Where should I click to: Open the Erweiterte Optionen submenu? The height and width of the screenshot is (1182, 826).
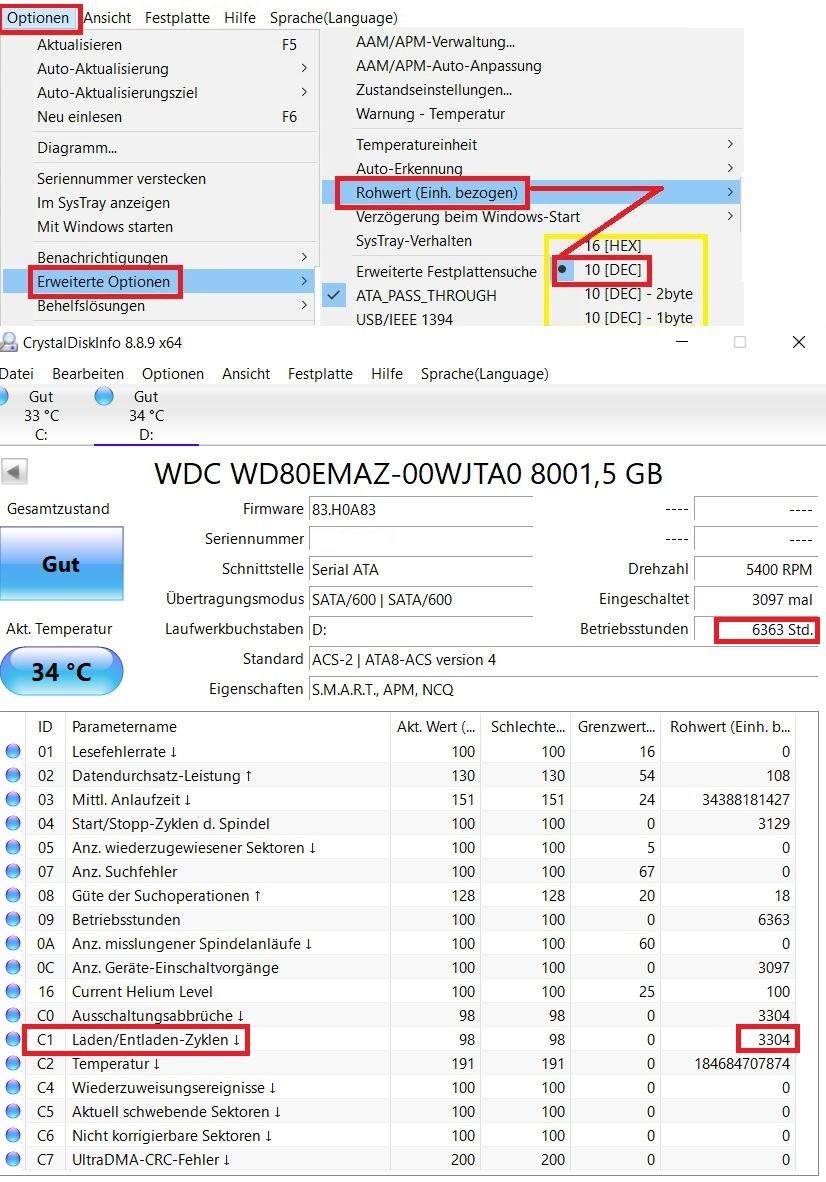[x=159, y=281]
